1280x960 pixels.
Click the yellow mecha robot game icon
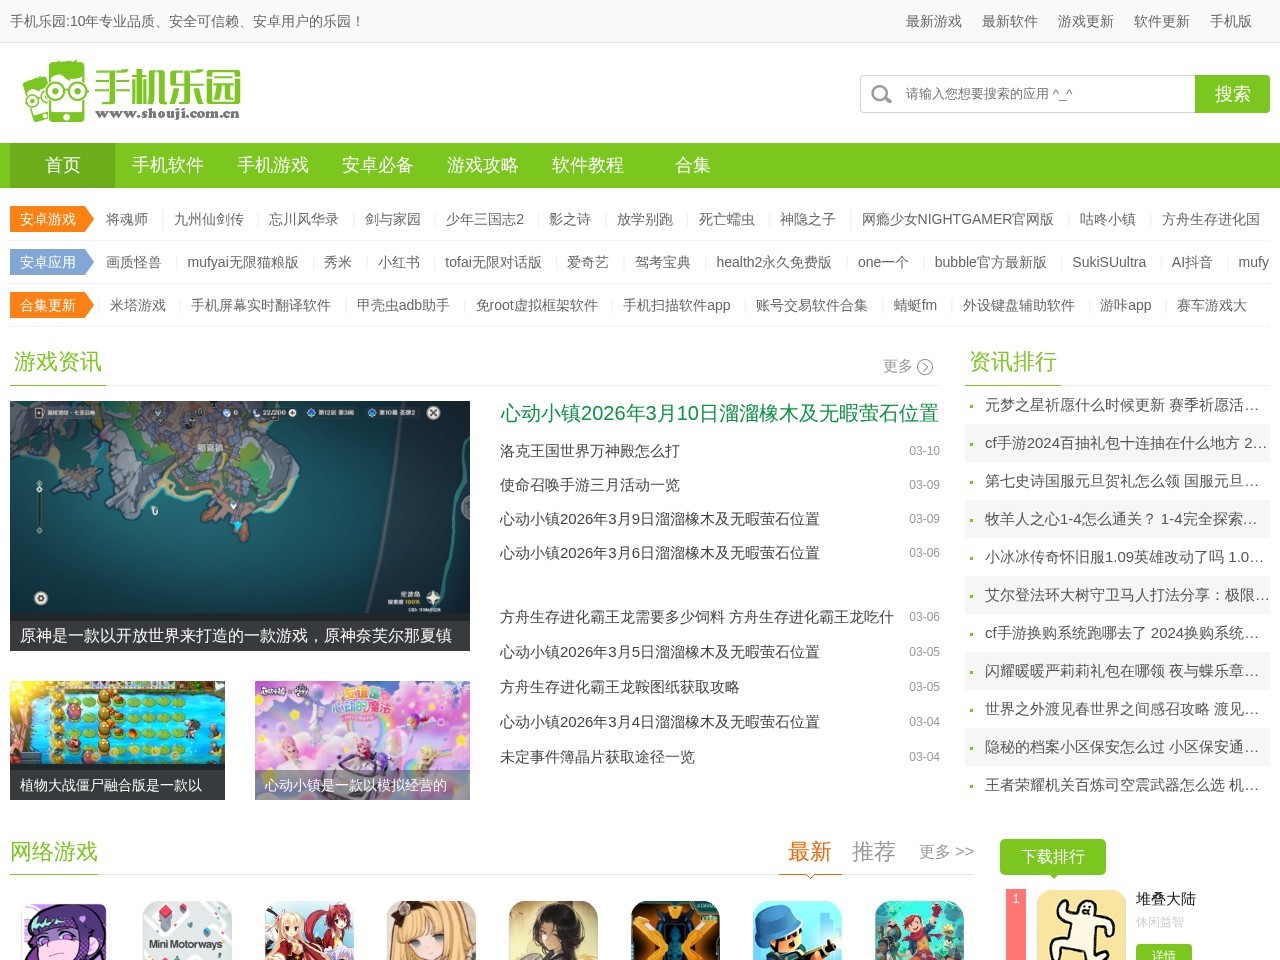pyautogui.click(x=675, y=930)
